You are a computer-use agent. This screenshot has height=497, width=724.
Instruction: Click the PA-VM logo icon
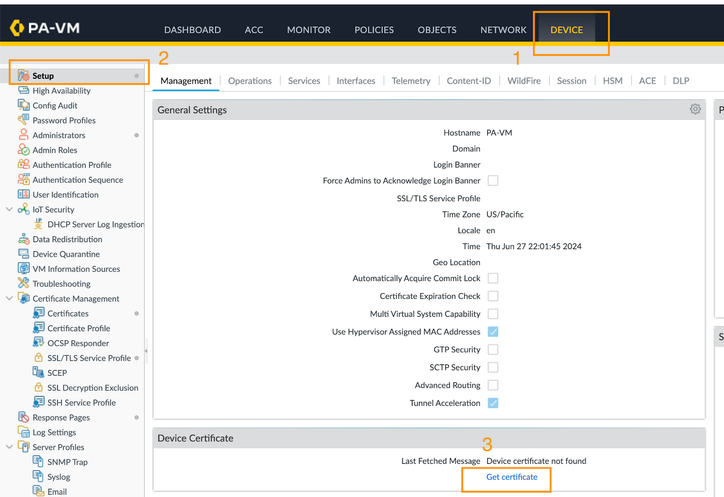pos(18,29)
